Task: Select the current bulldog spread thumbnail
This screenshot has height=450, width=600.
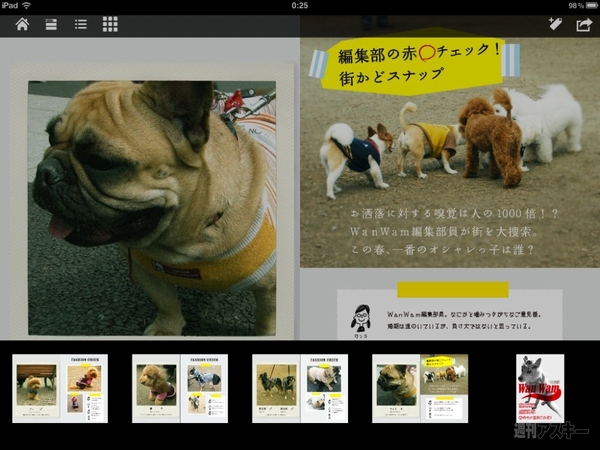Action: [x=420, y=388]
